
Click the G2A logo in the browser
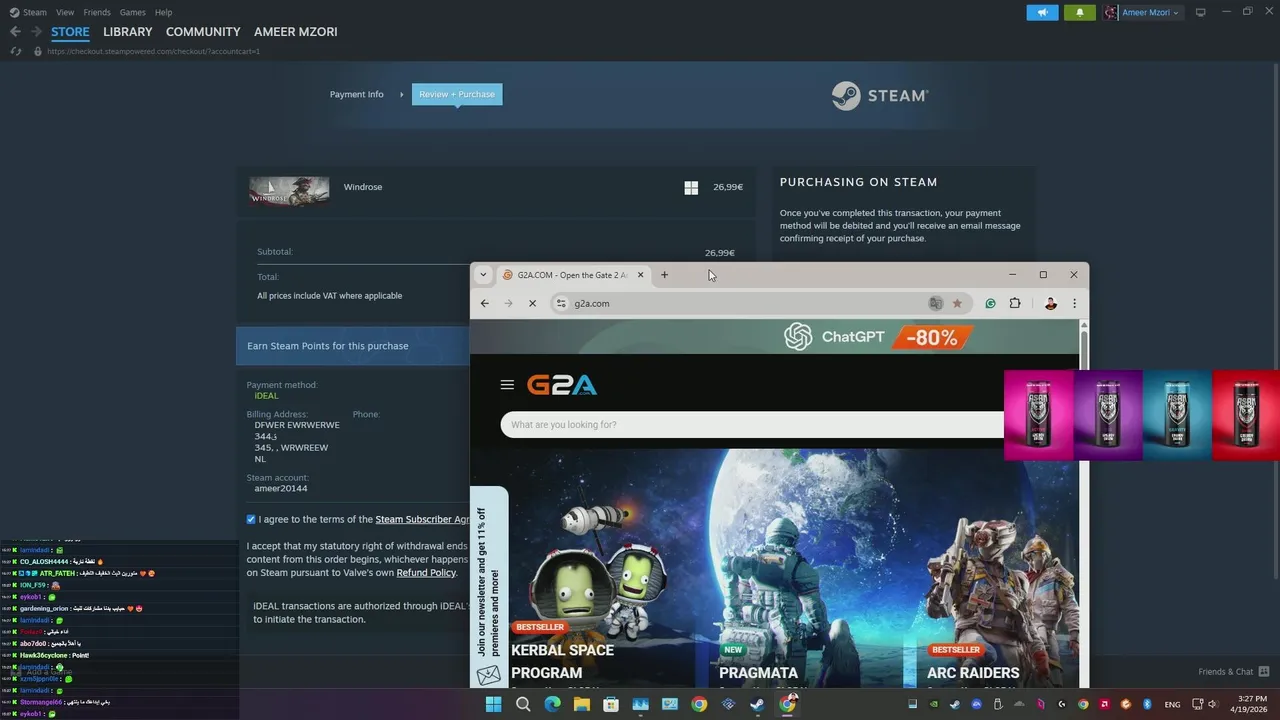[562, 385]
